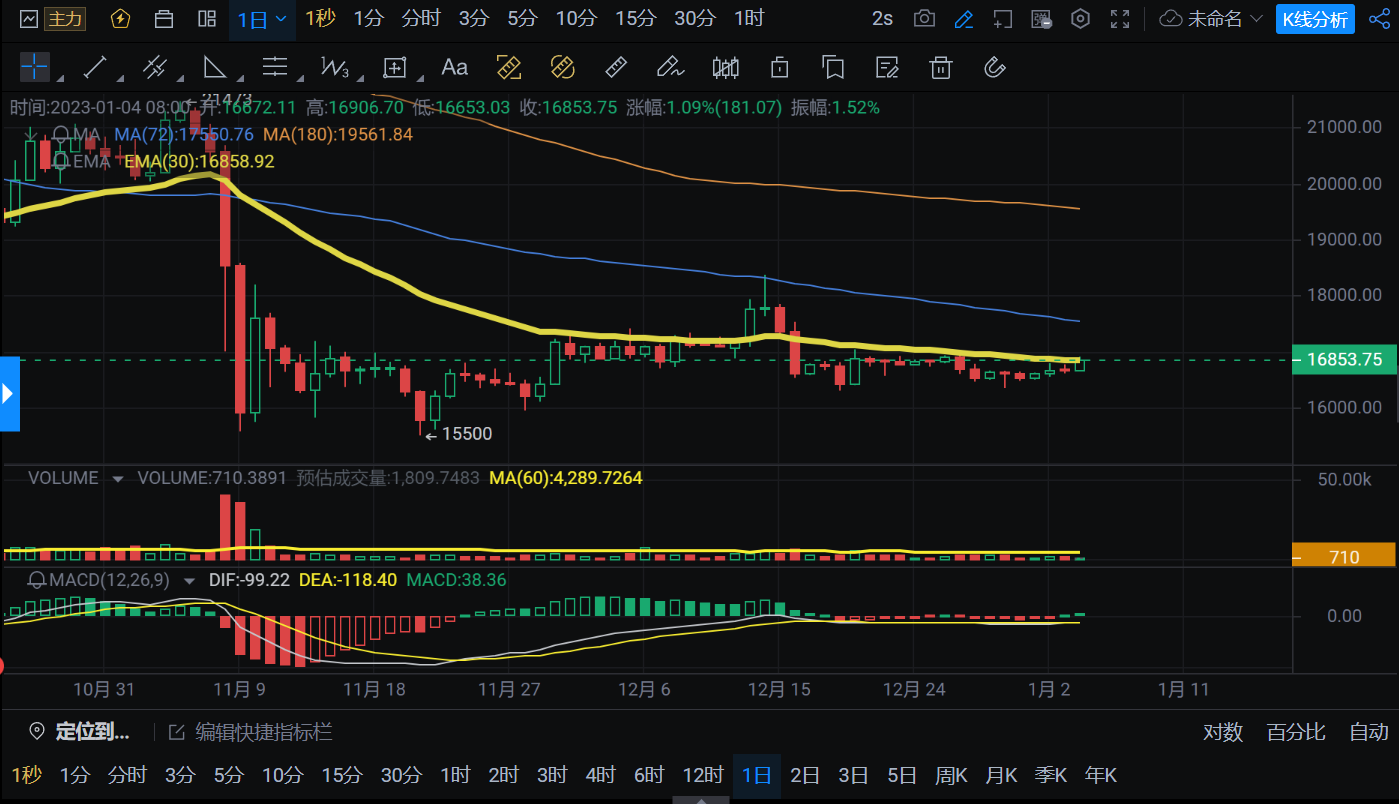Toggle the MACD alert bell icon
Viewport: 1399px width, 804px height.
(x=37, y=580)
